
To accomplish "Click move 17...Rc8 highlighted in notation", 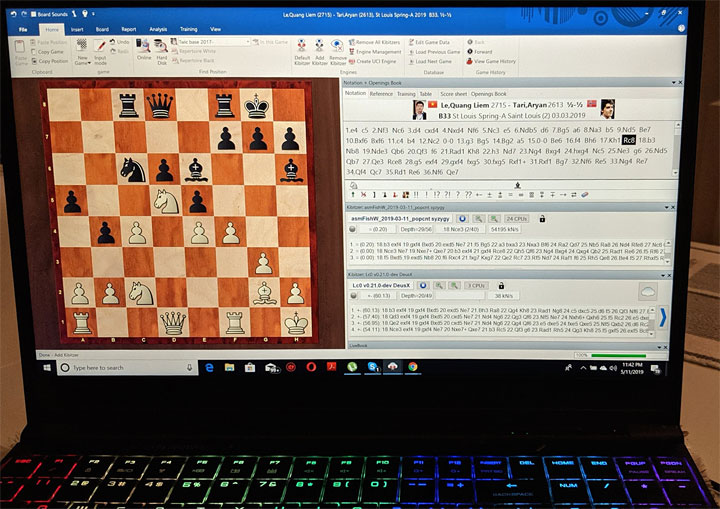I will (628, 140).
